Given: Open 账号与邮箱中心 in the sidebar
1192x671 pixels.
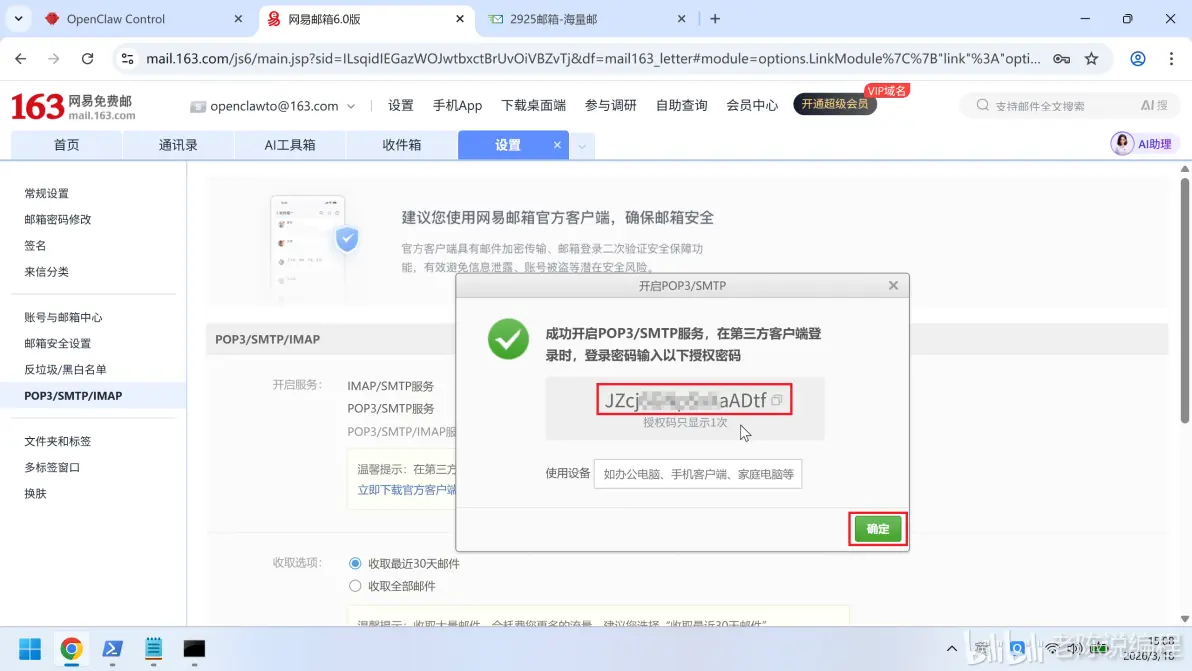Looking at the screenshot, I should coord(63,317).
